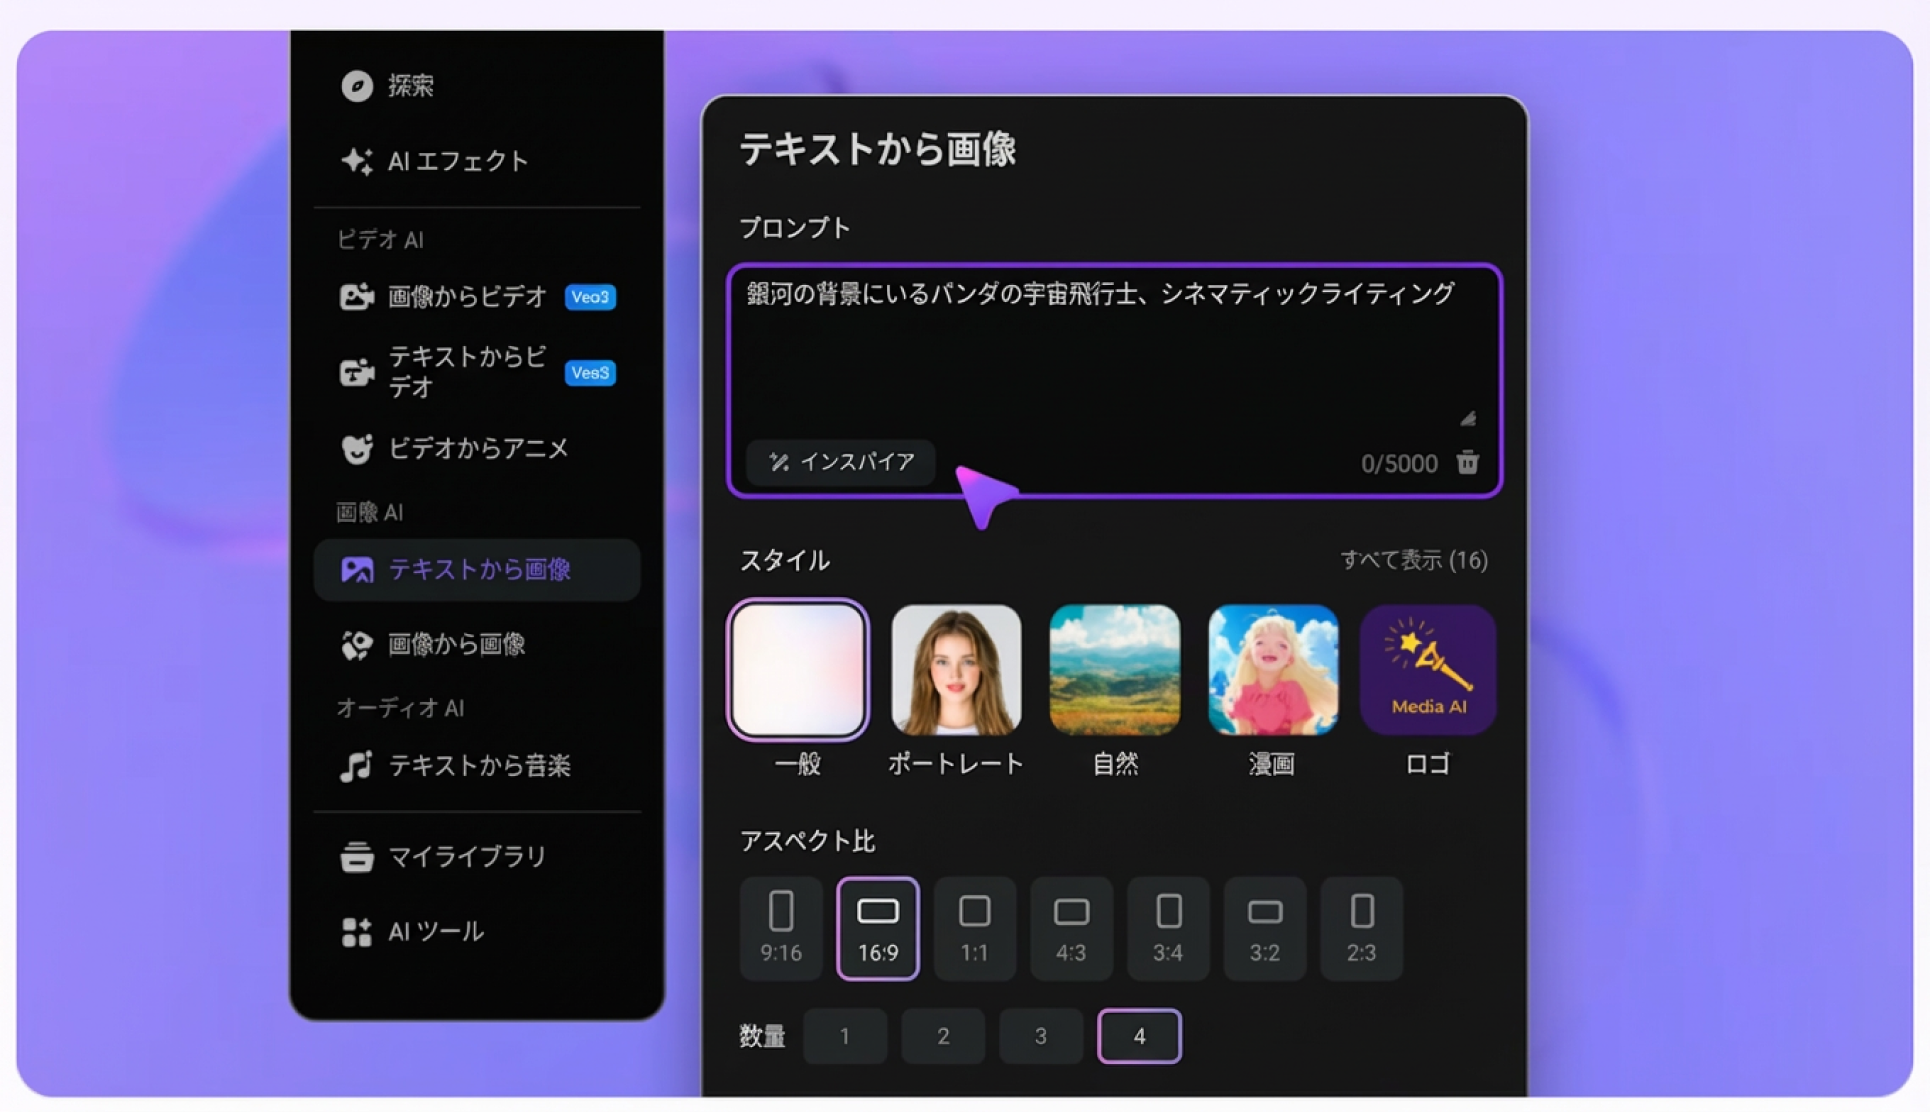Select the 4:3 aspect ratio
The image size is (1930, 1112).
[x=1071, y=928]
